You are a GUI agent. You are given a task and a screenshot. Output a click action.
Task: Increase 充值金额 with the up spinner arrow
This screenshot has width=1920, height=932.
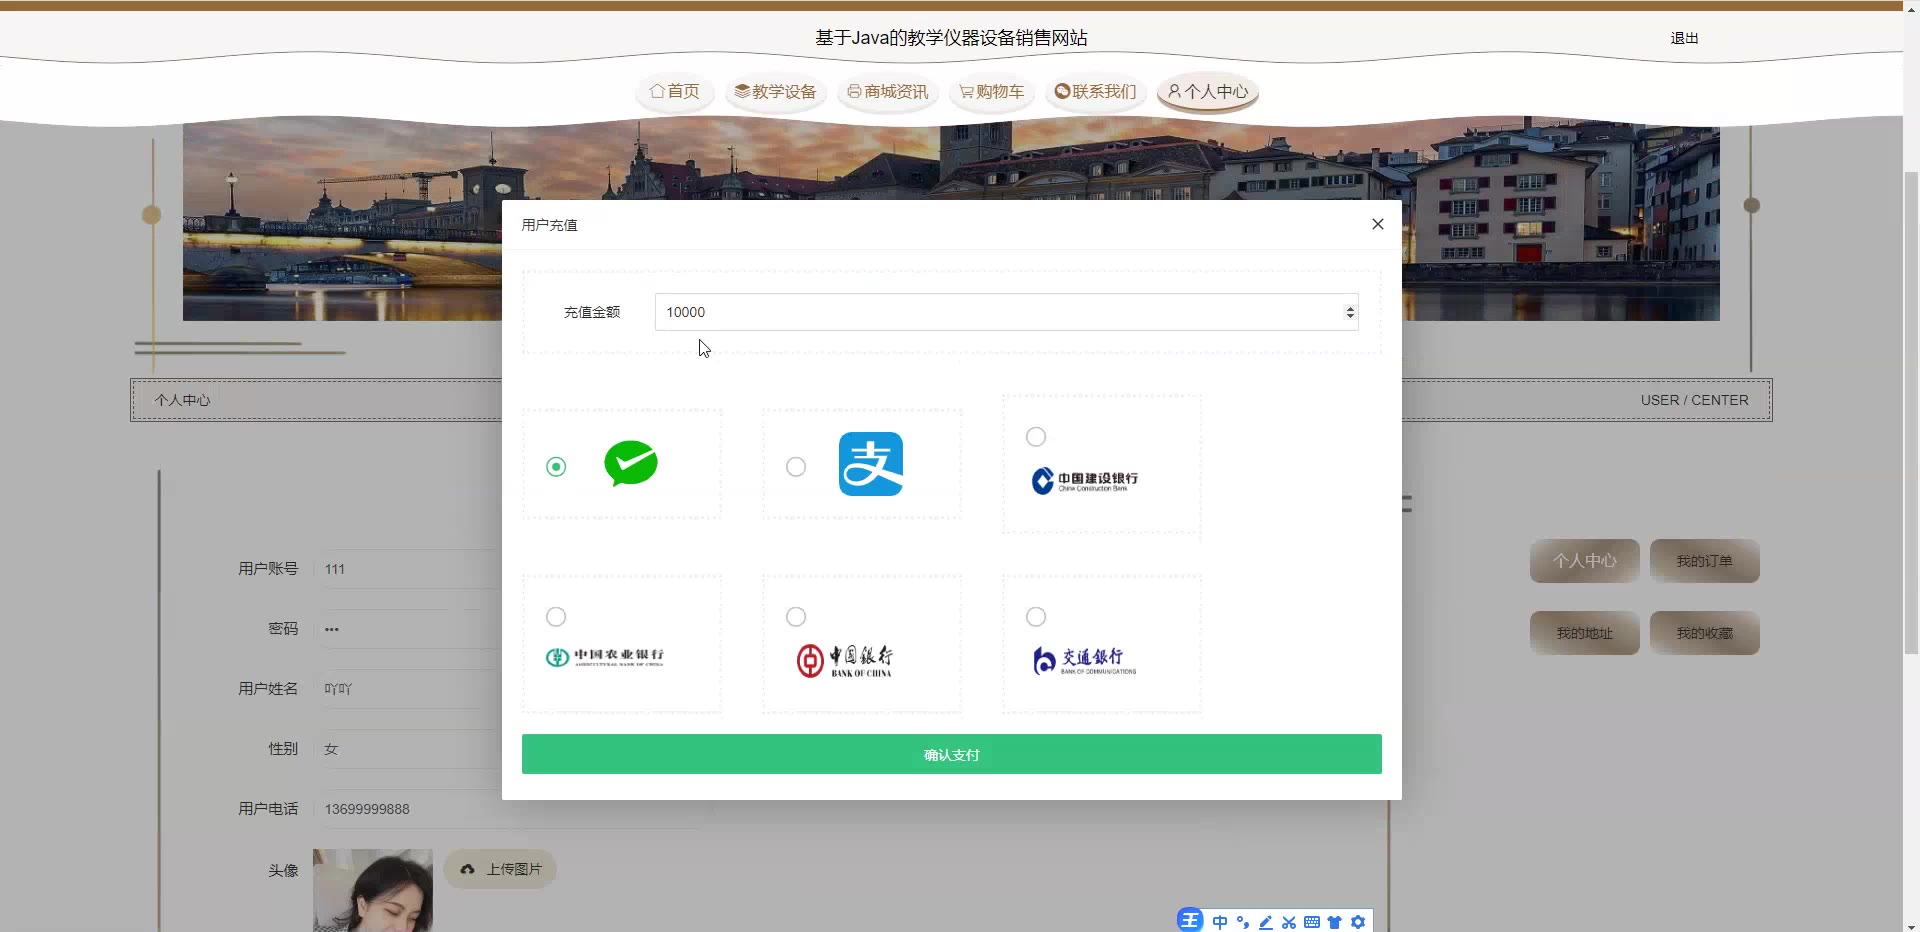click(1350, 308)
